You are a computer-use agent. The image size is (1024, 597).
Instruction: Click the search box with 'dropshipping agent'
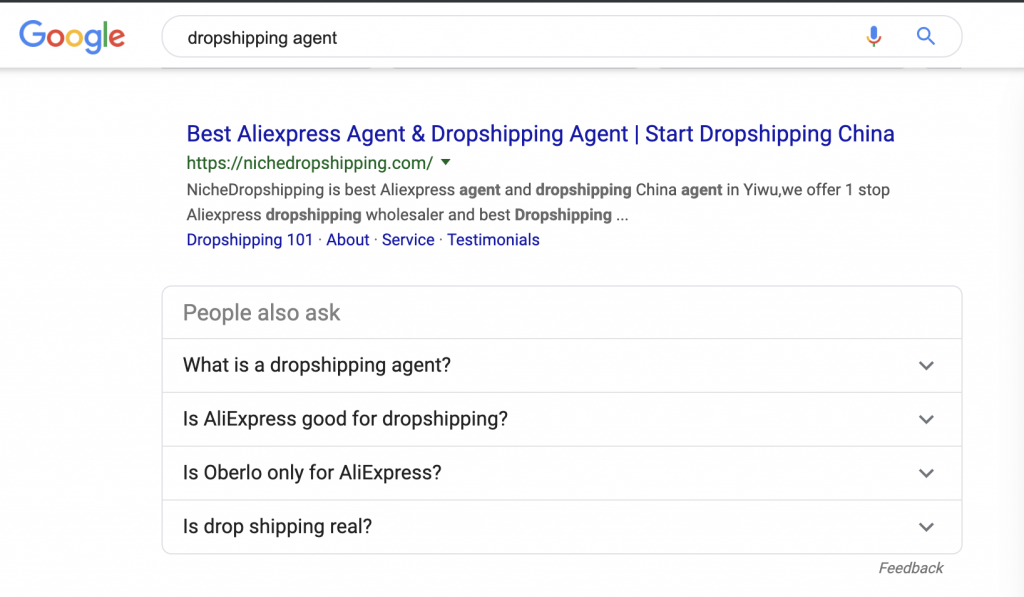point(500,38)
